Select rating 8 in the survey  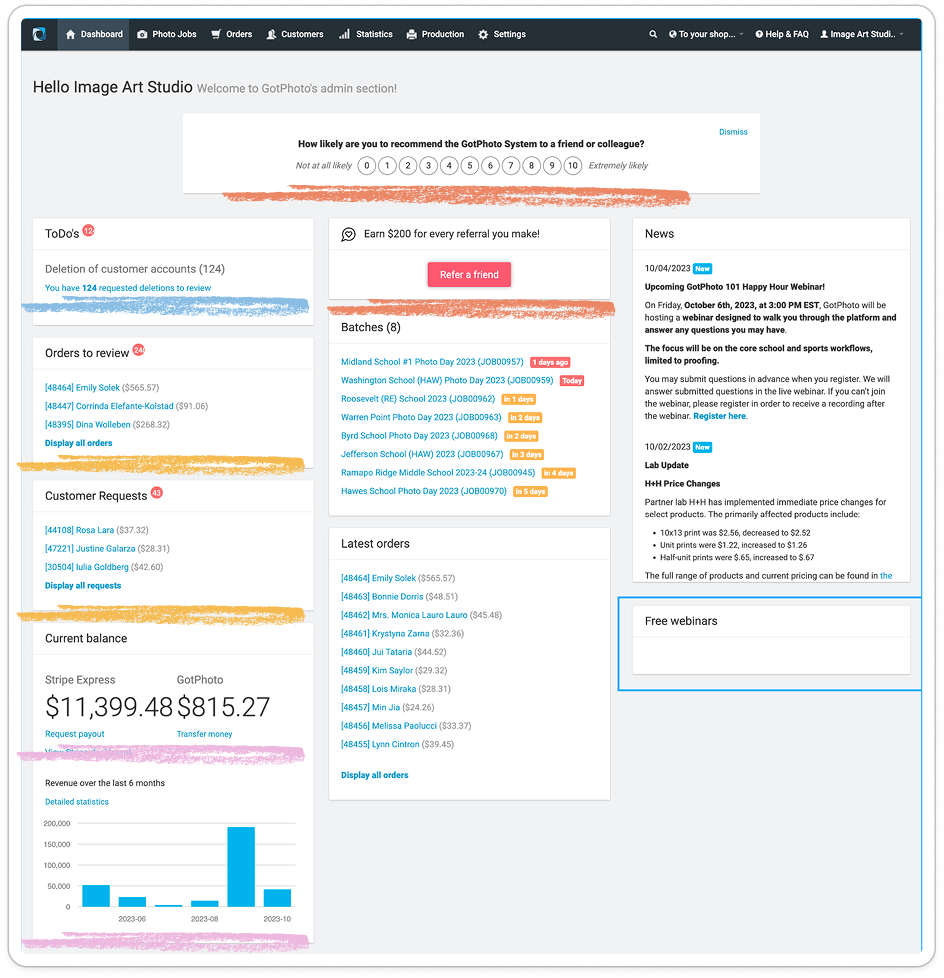point(532,166)
